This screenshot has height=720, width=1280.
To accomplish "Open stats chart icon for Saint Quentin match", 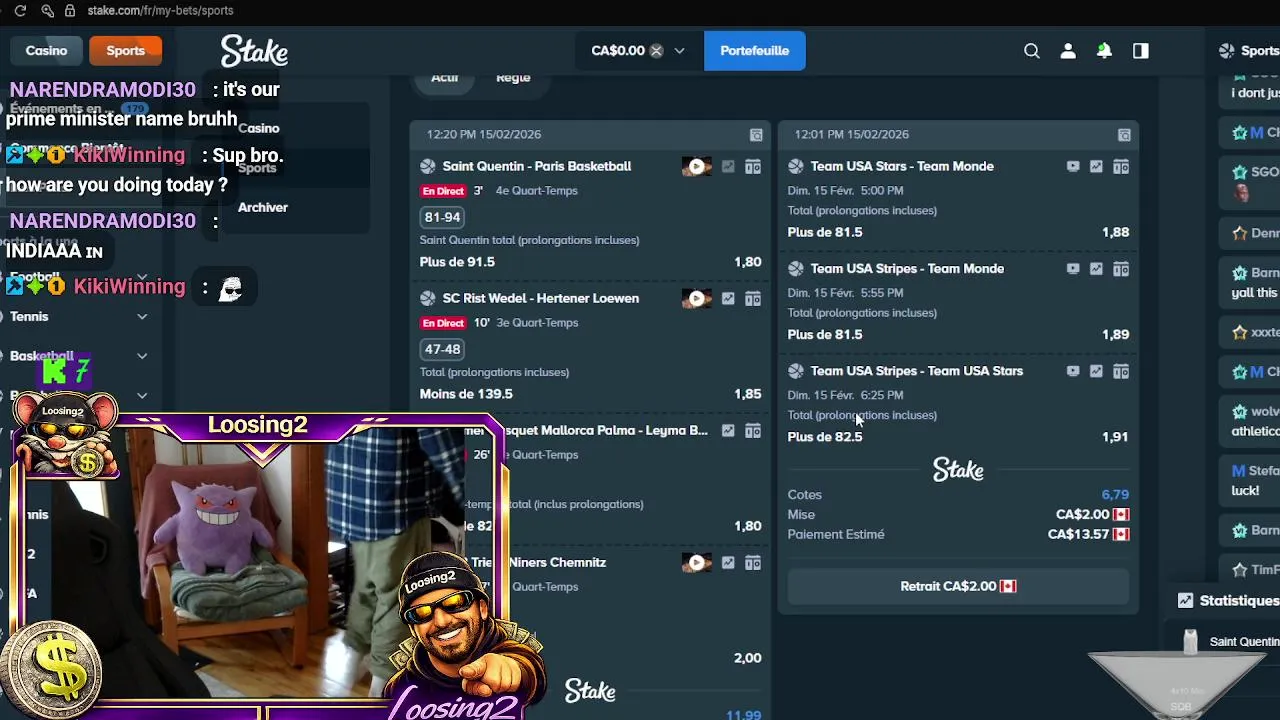I will coord(728,167).
